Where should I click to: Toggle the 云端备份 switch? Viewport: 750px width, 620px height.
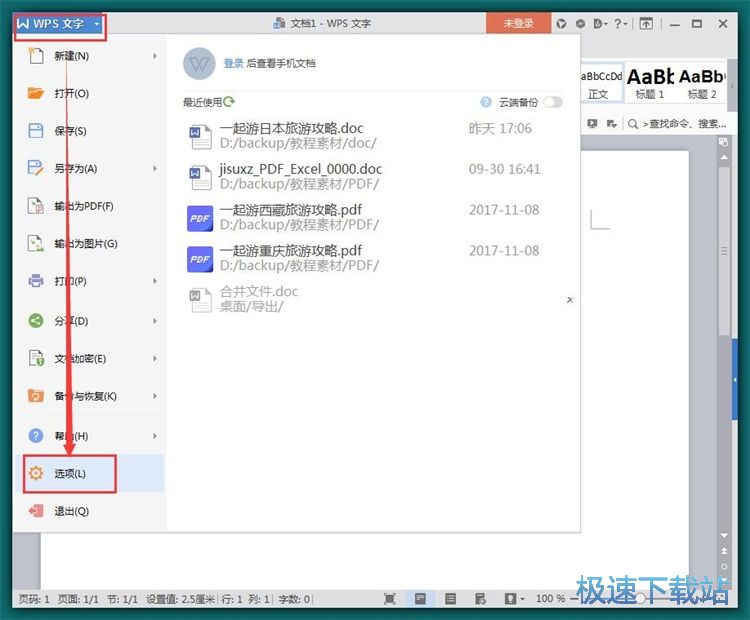coord(553,102)
